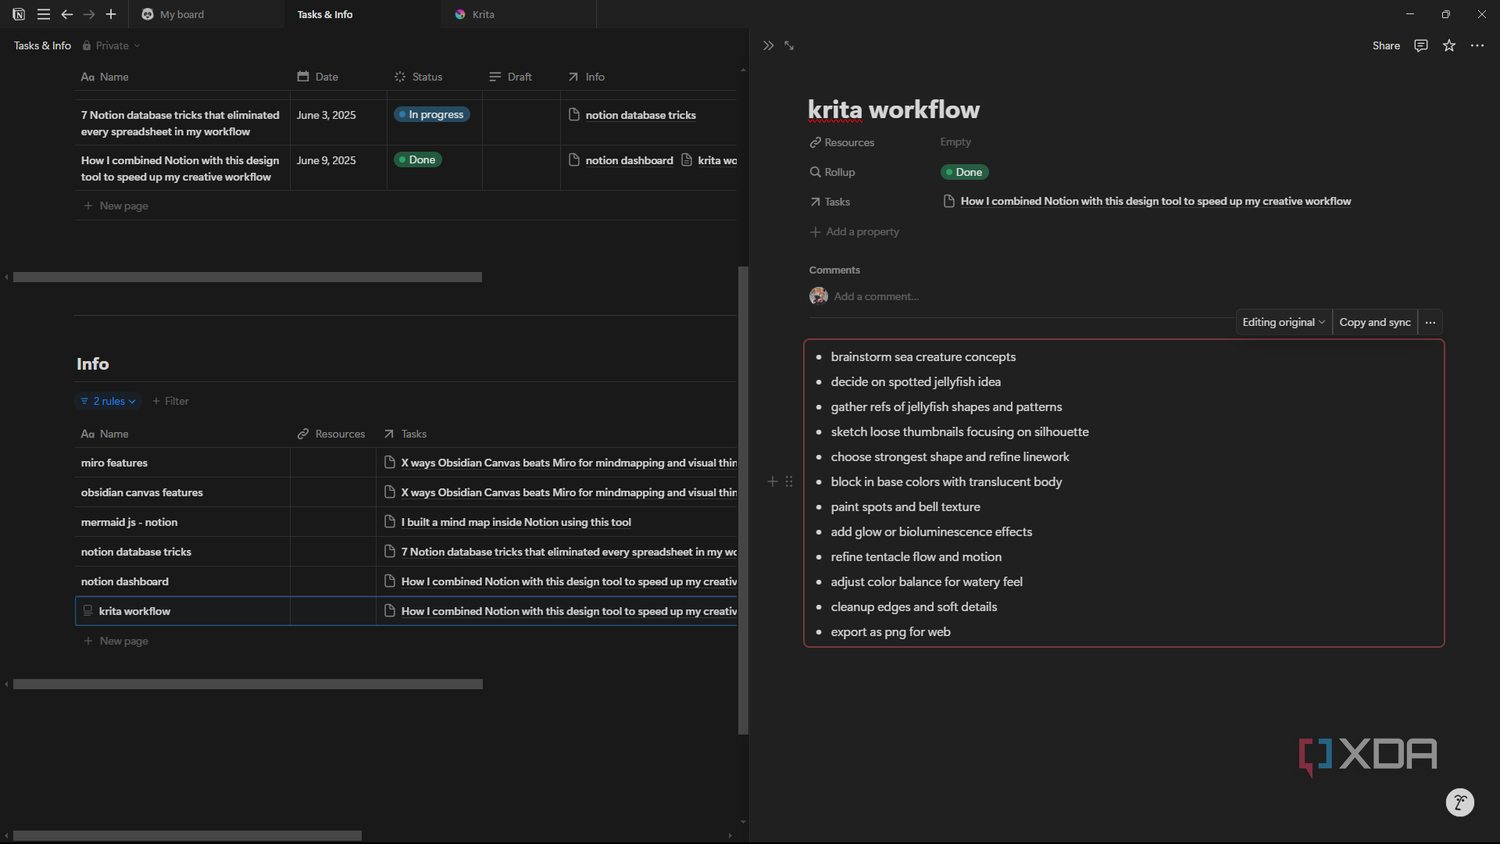Open krita workflow page in full view
Image resolution: width=1500 pixels, height=844 pixels.
(789, 46)
